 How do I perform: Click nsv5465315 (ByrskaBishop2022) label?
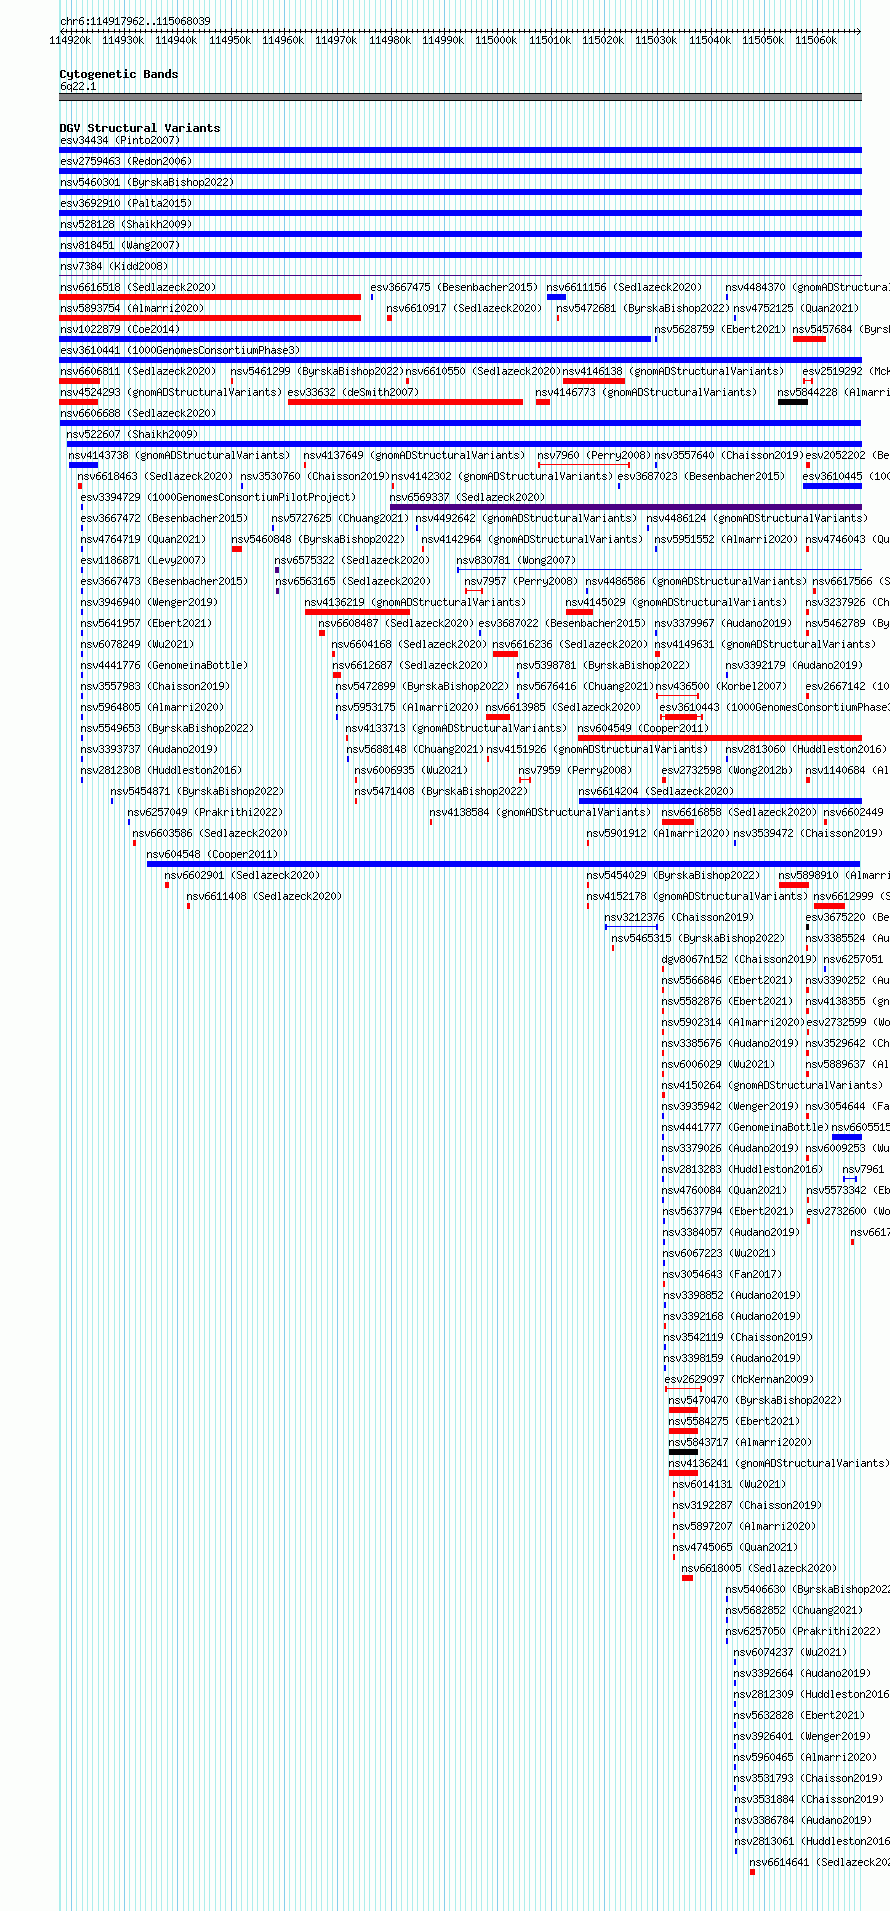[698, 939]
